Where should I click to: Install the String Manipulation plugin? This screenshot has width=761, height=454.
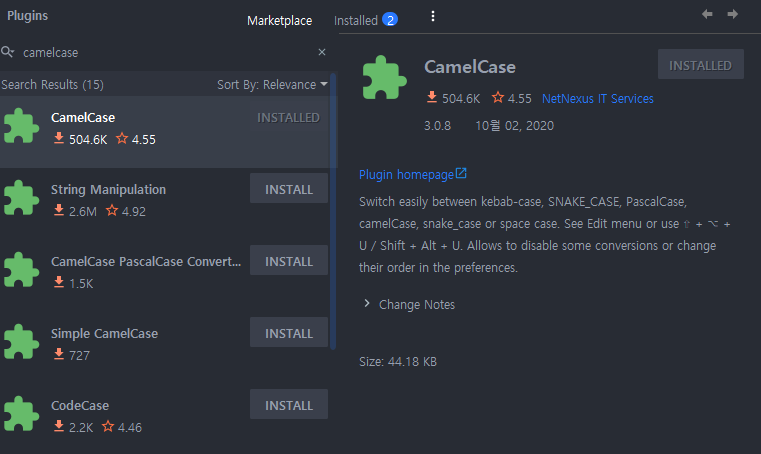pyautogui.click(x=289, y=188)
